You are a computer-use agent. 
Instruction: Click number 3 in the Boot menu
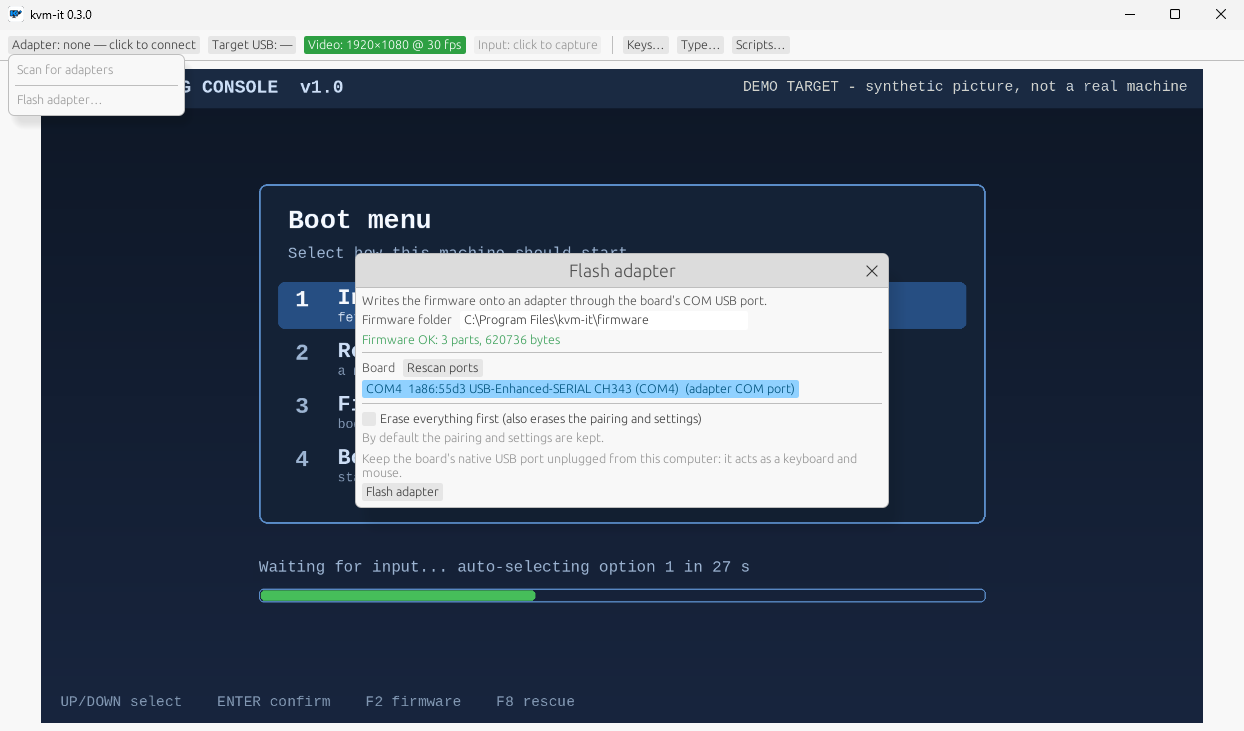302,406
